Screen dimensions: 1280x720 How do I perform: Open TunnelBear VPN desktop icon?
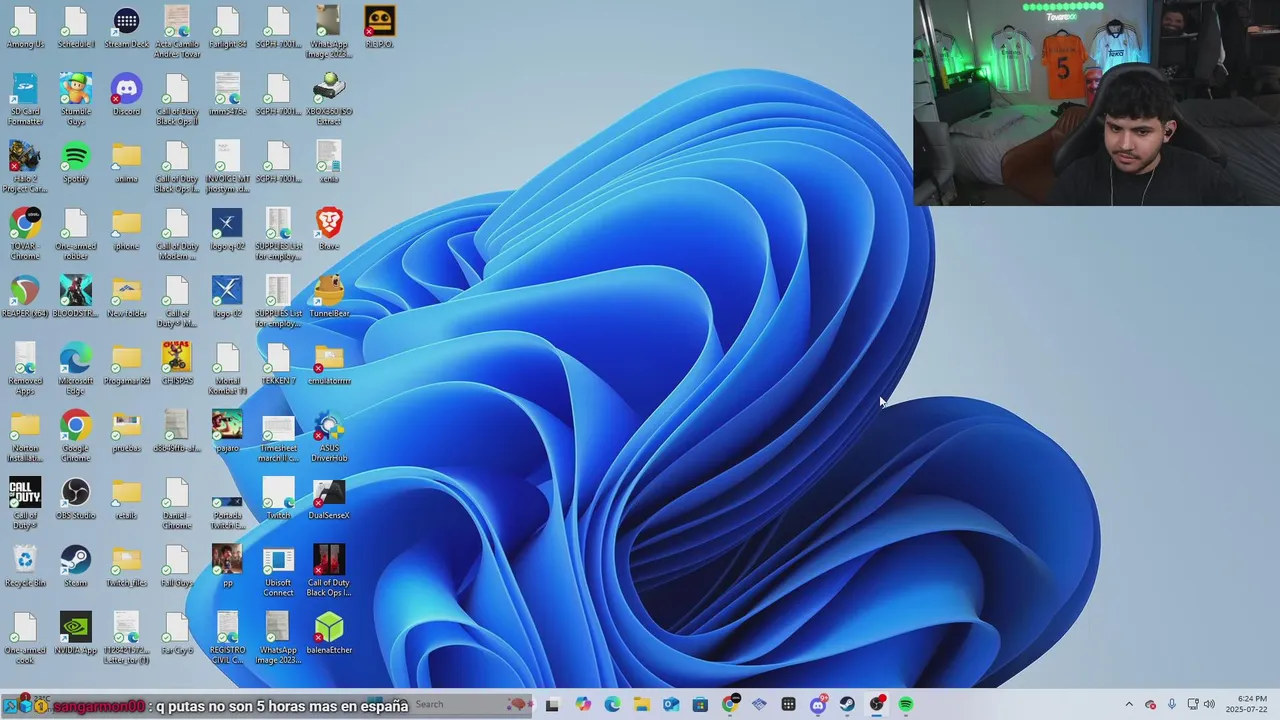click(329, 297)
